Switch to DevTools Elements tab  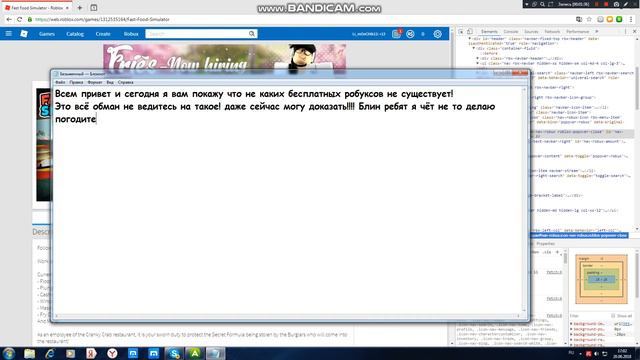(489, 31)
